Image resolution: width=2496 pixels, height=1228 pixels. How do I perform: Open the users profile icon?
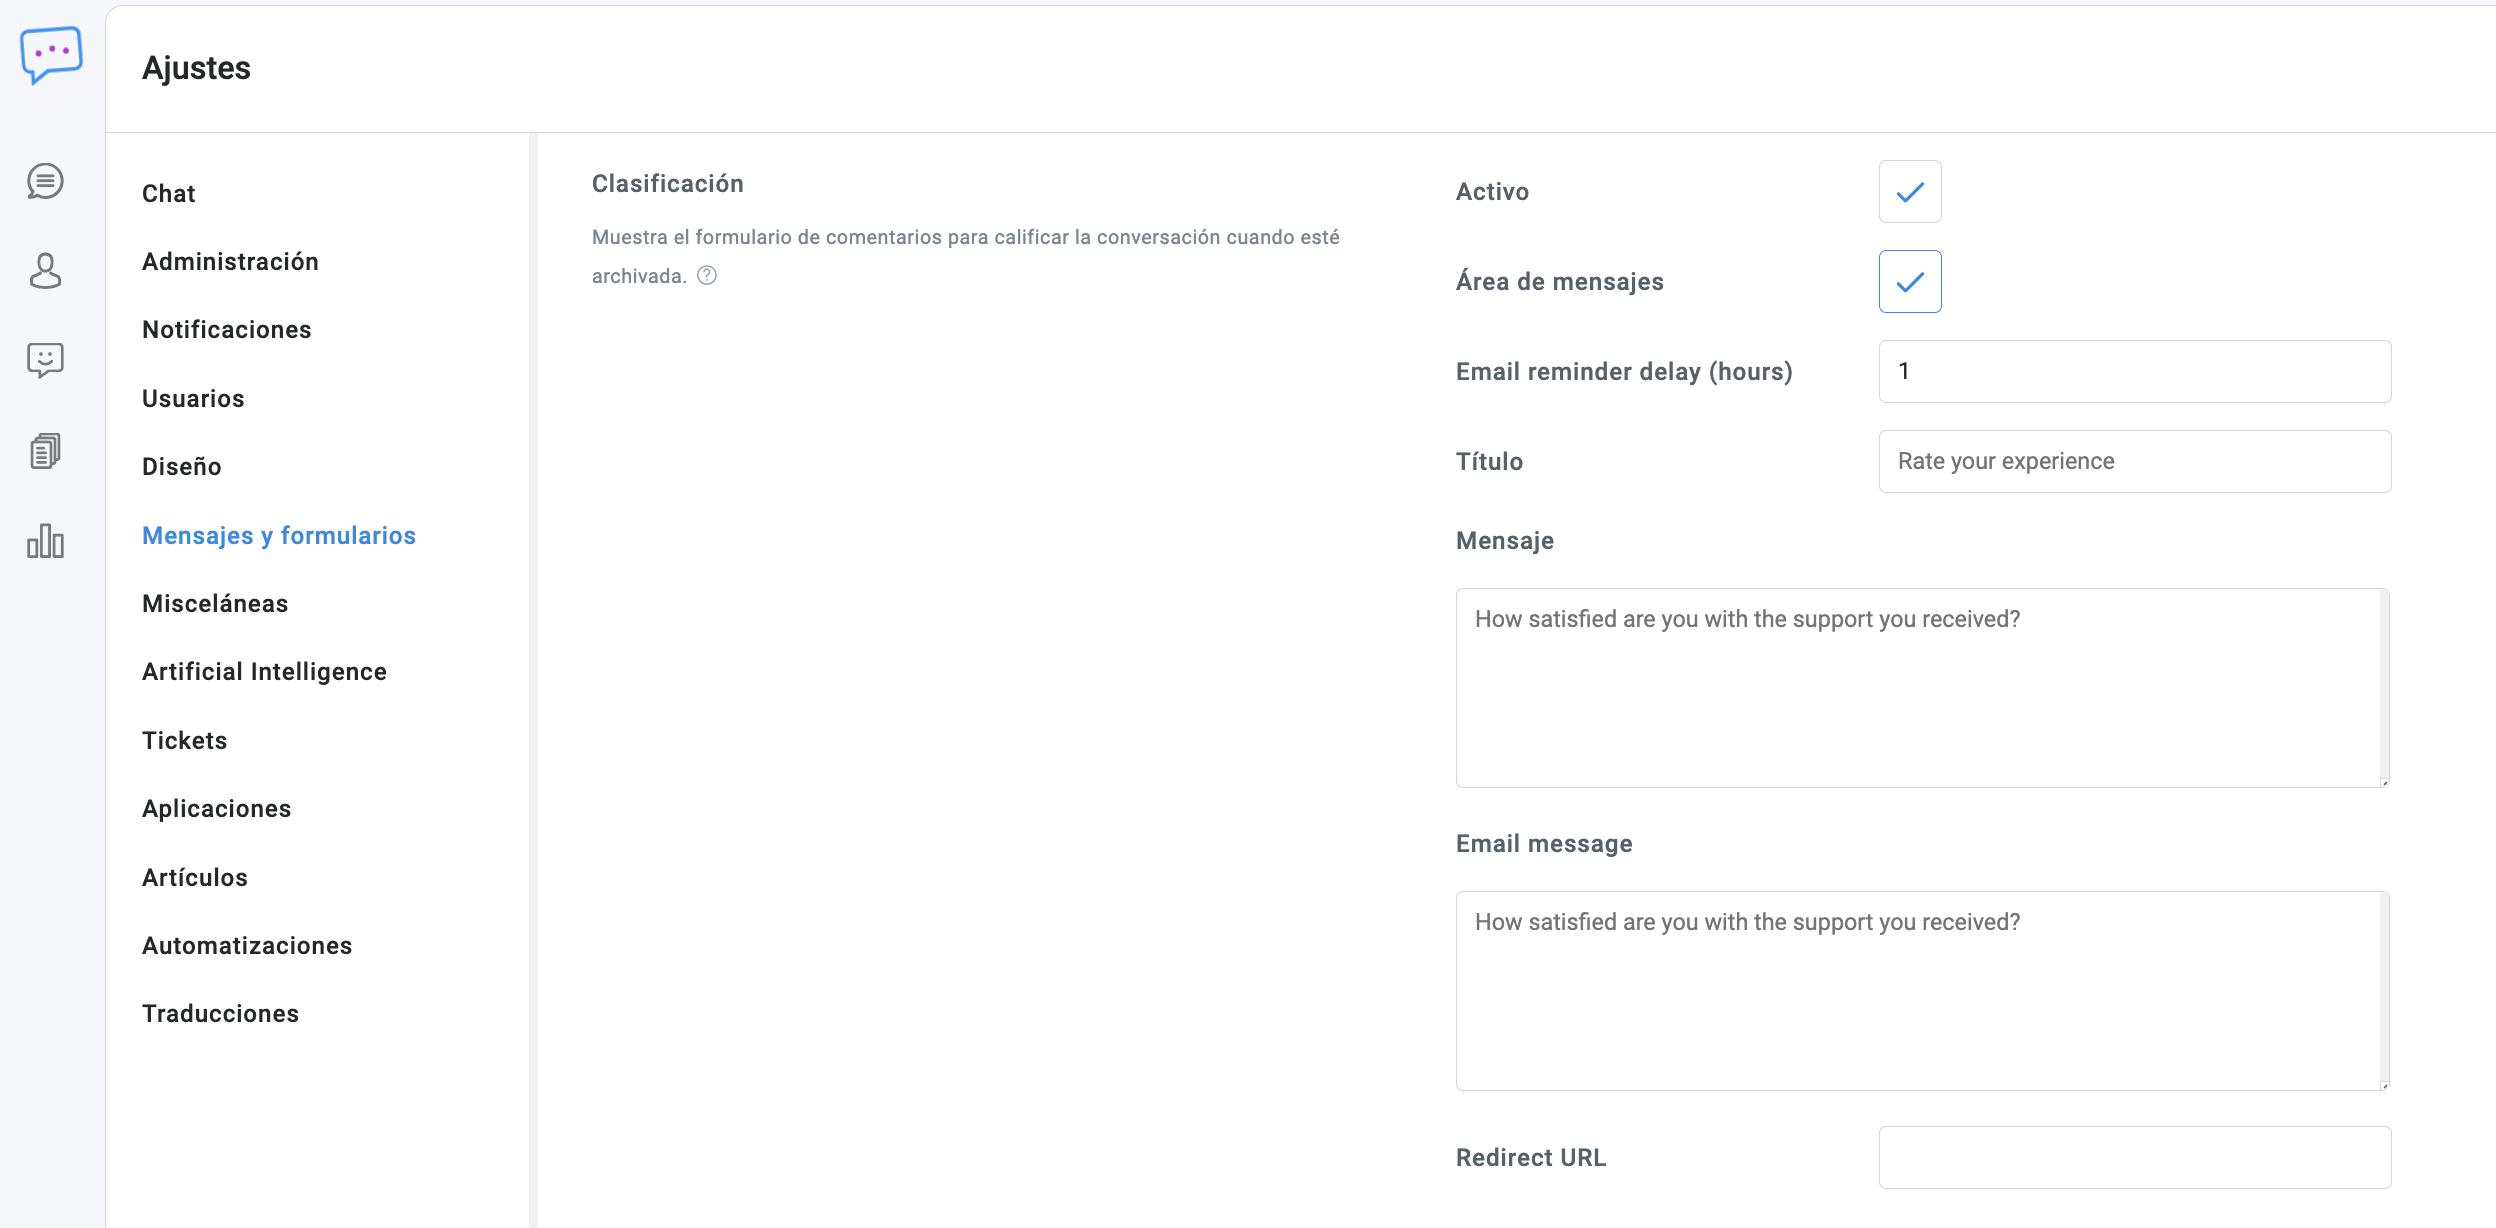45,271
